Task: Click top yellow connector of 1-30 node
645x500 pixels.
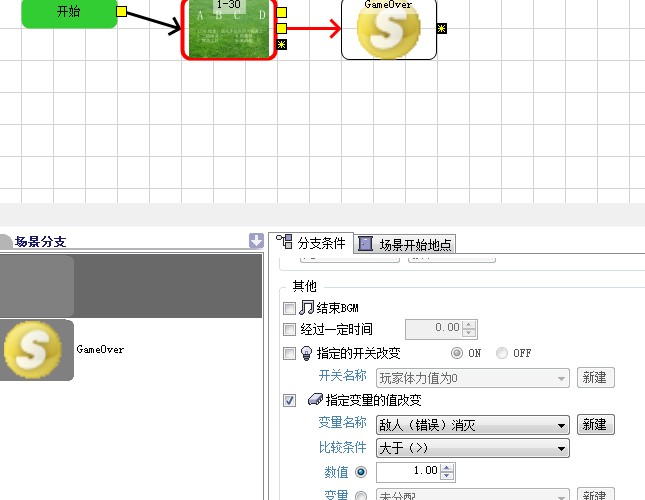Action: click(281, 13)
